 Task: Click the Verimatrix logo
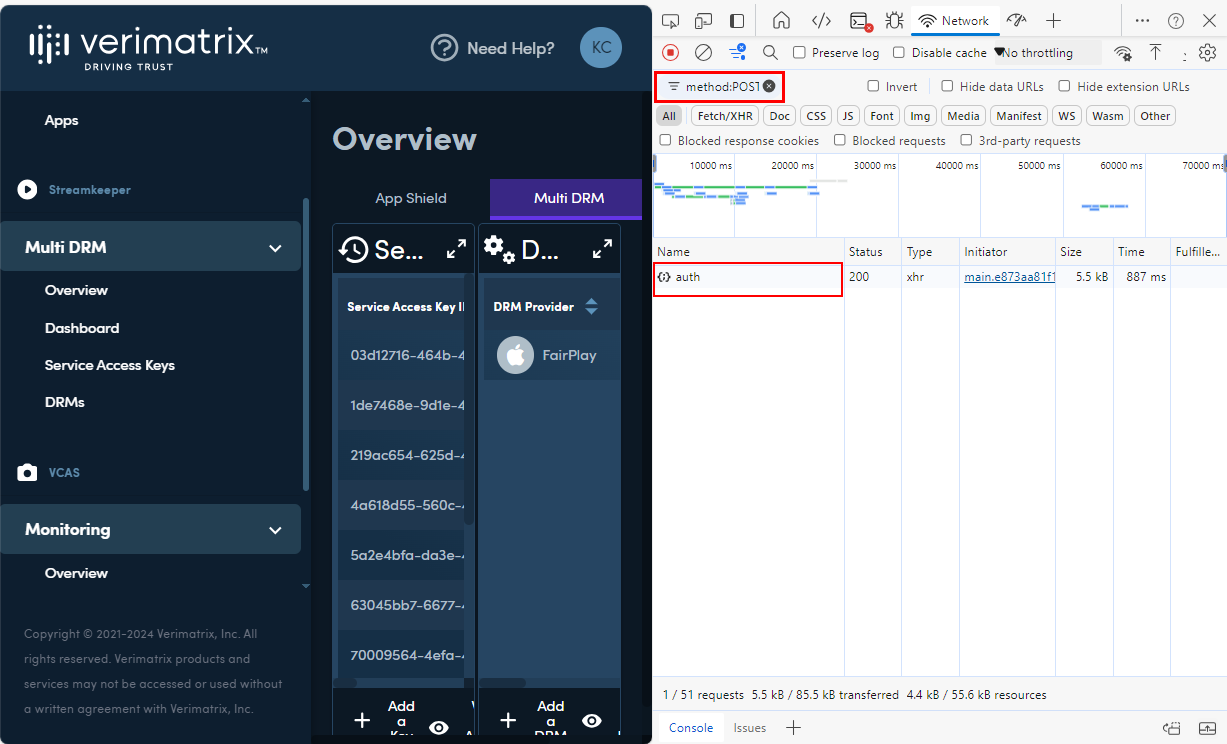(148, 47)
